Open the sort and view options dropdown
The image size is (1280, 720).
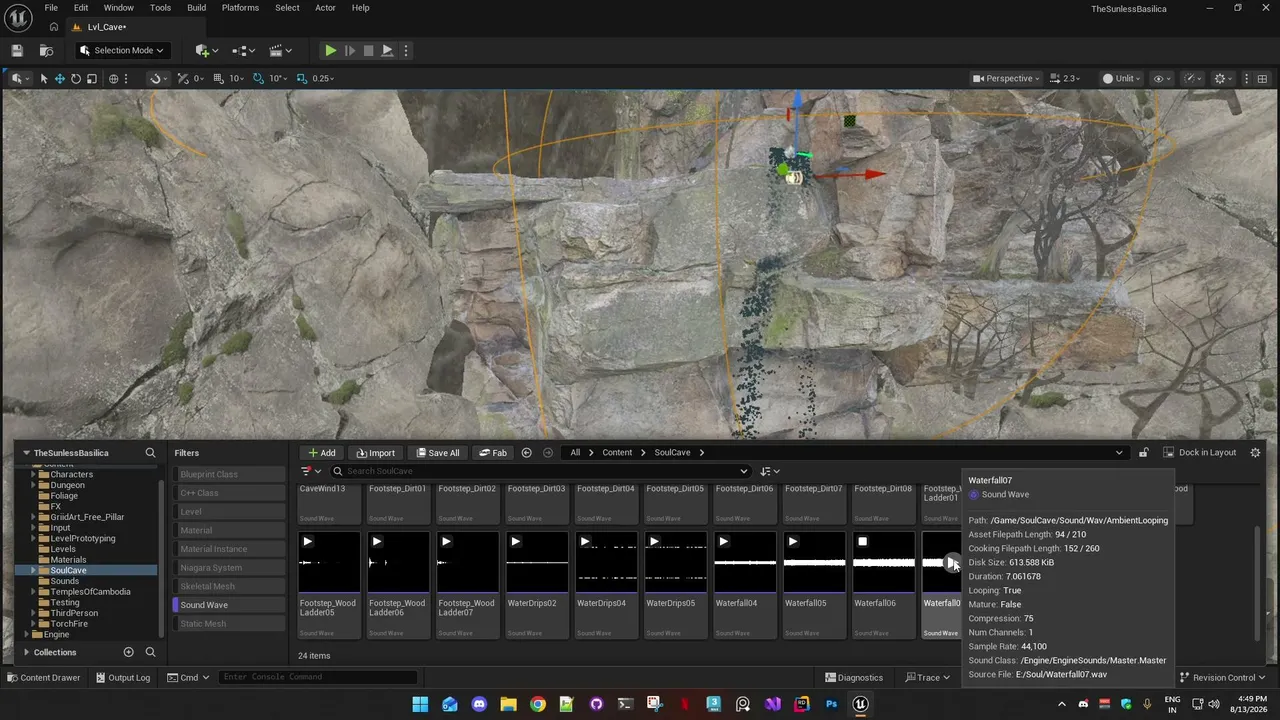(770, 471)
